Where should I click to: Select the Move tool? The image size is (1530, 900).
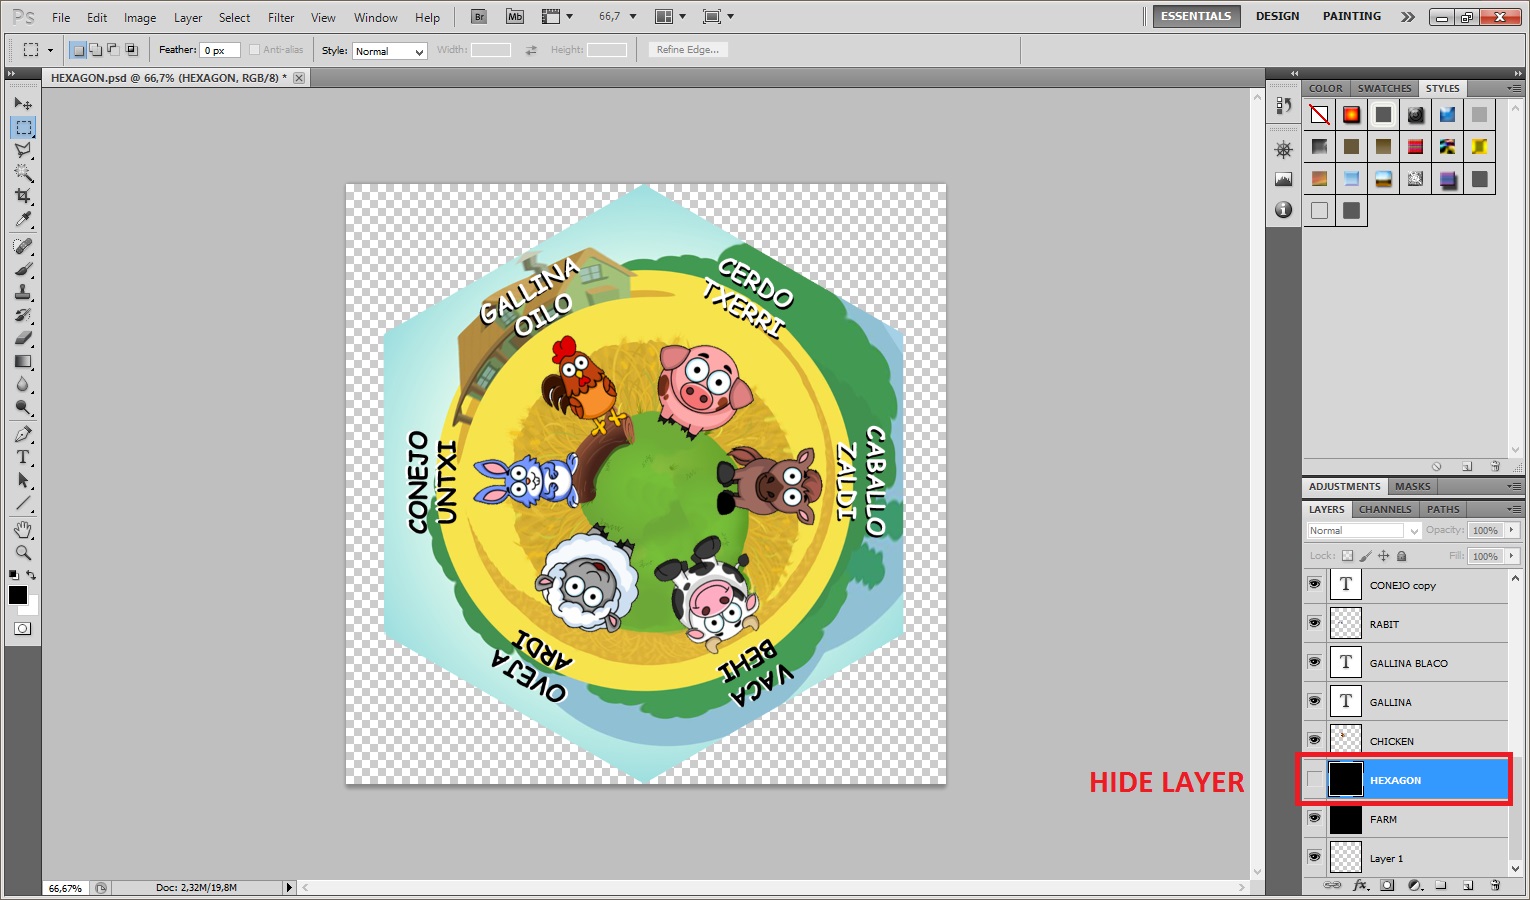coord(23,104)
